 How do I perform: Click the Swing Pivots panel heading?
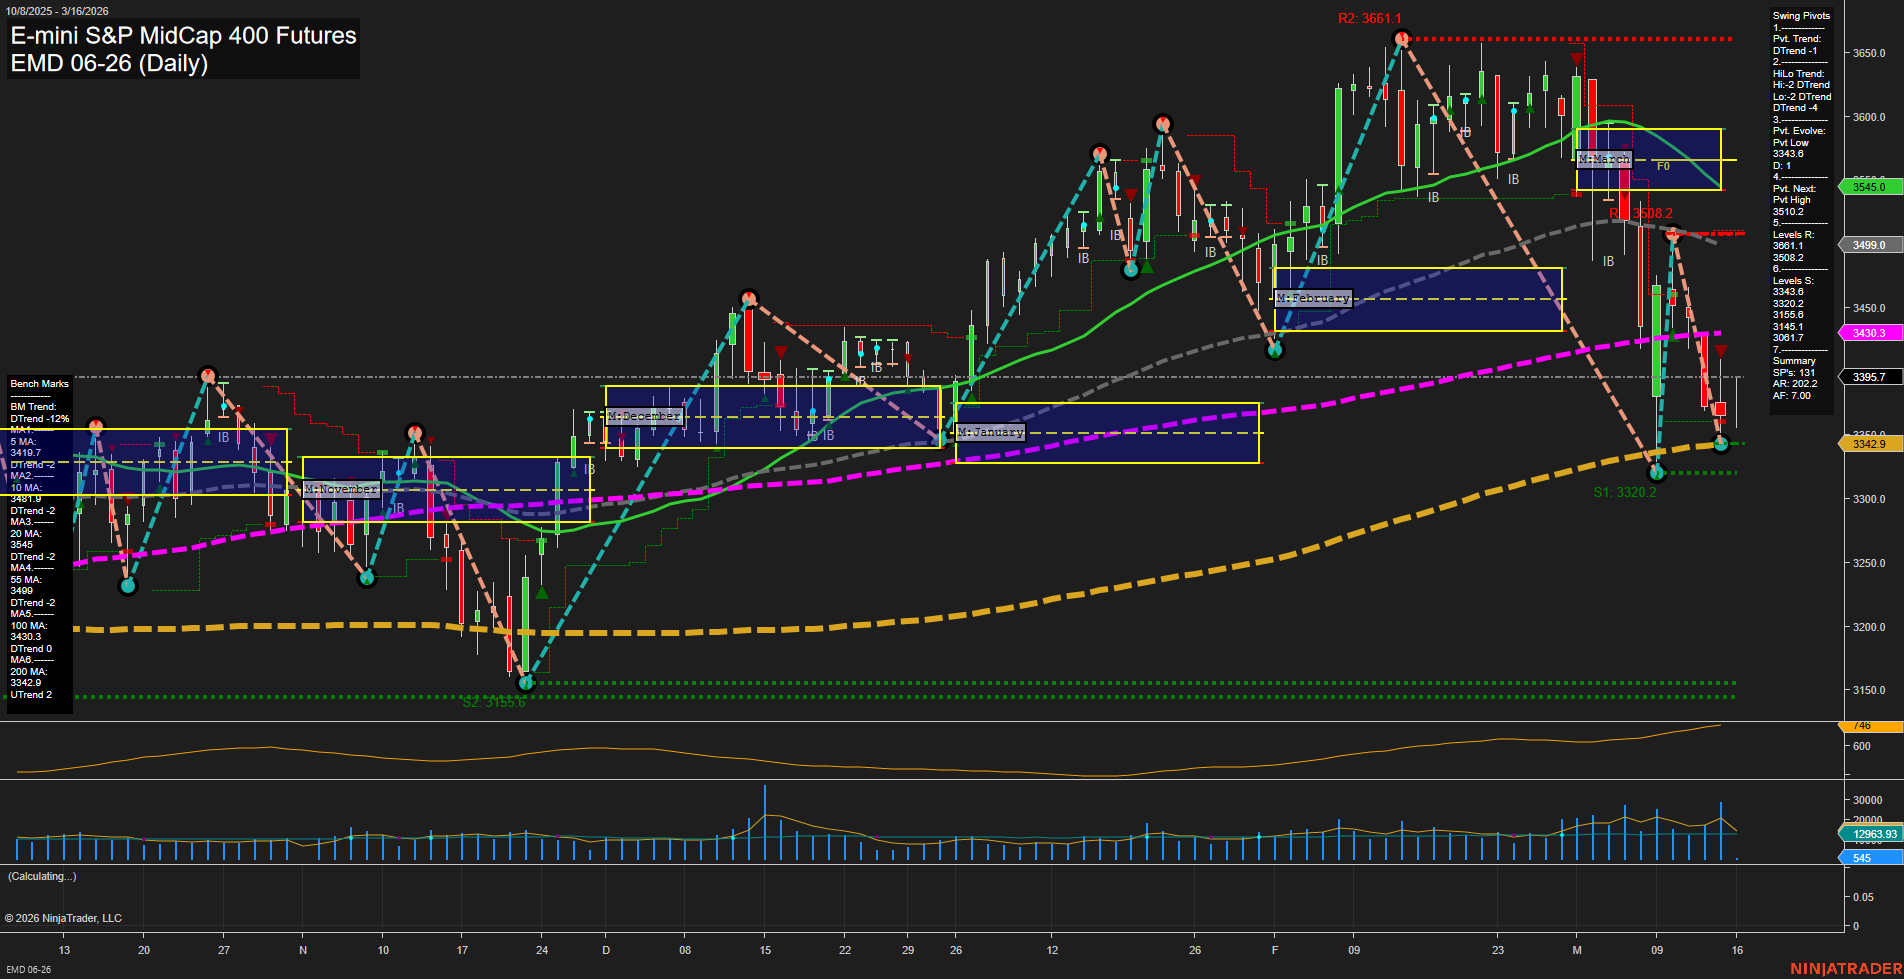(x=1801, y=16)
